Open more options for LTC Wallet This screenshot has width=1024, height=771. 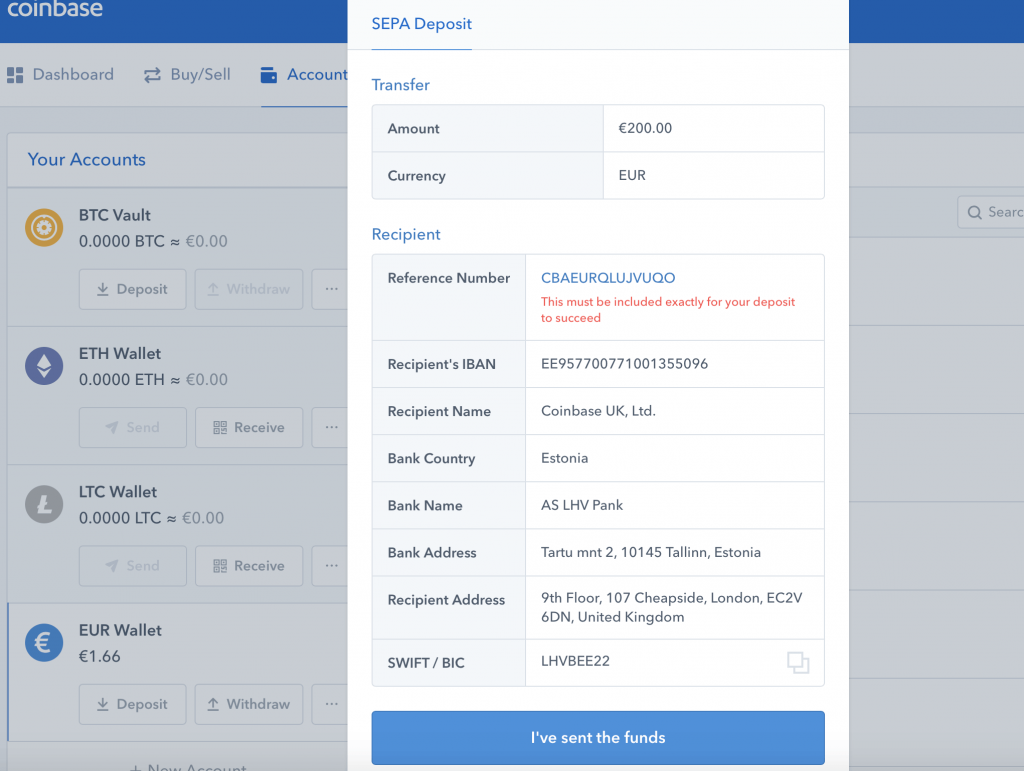[x=330, y=566]
